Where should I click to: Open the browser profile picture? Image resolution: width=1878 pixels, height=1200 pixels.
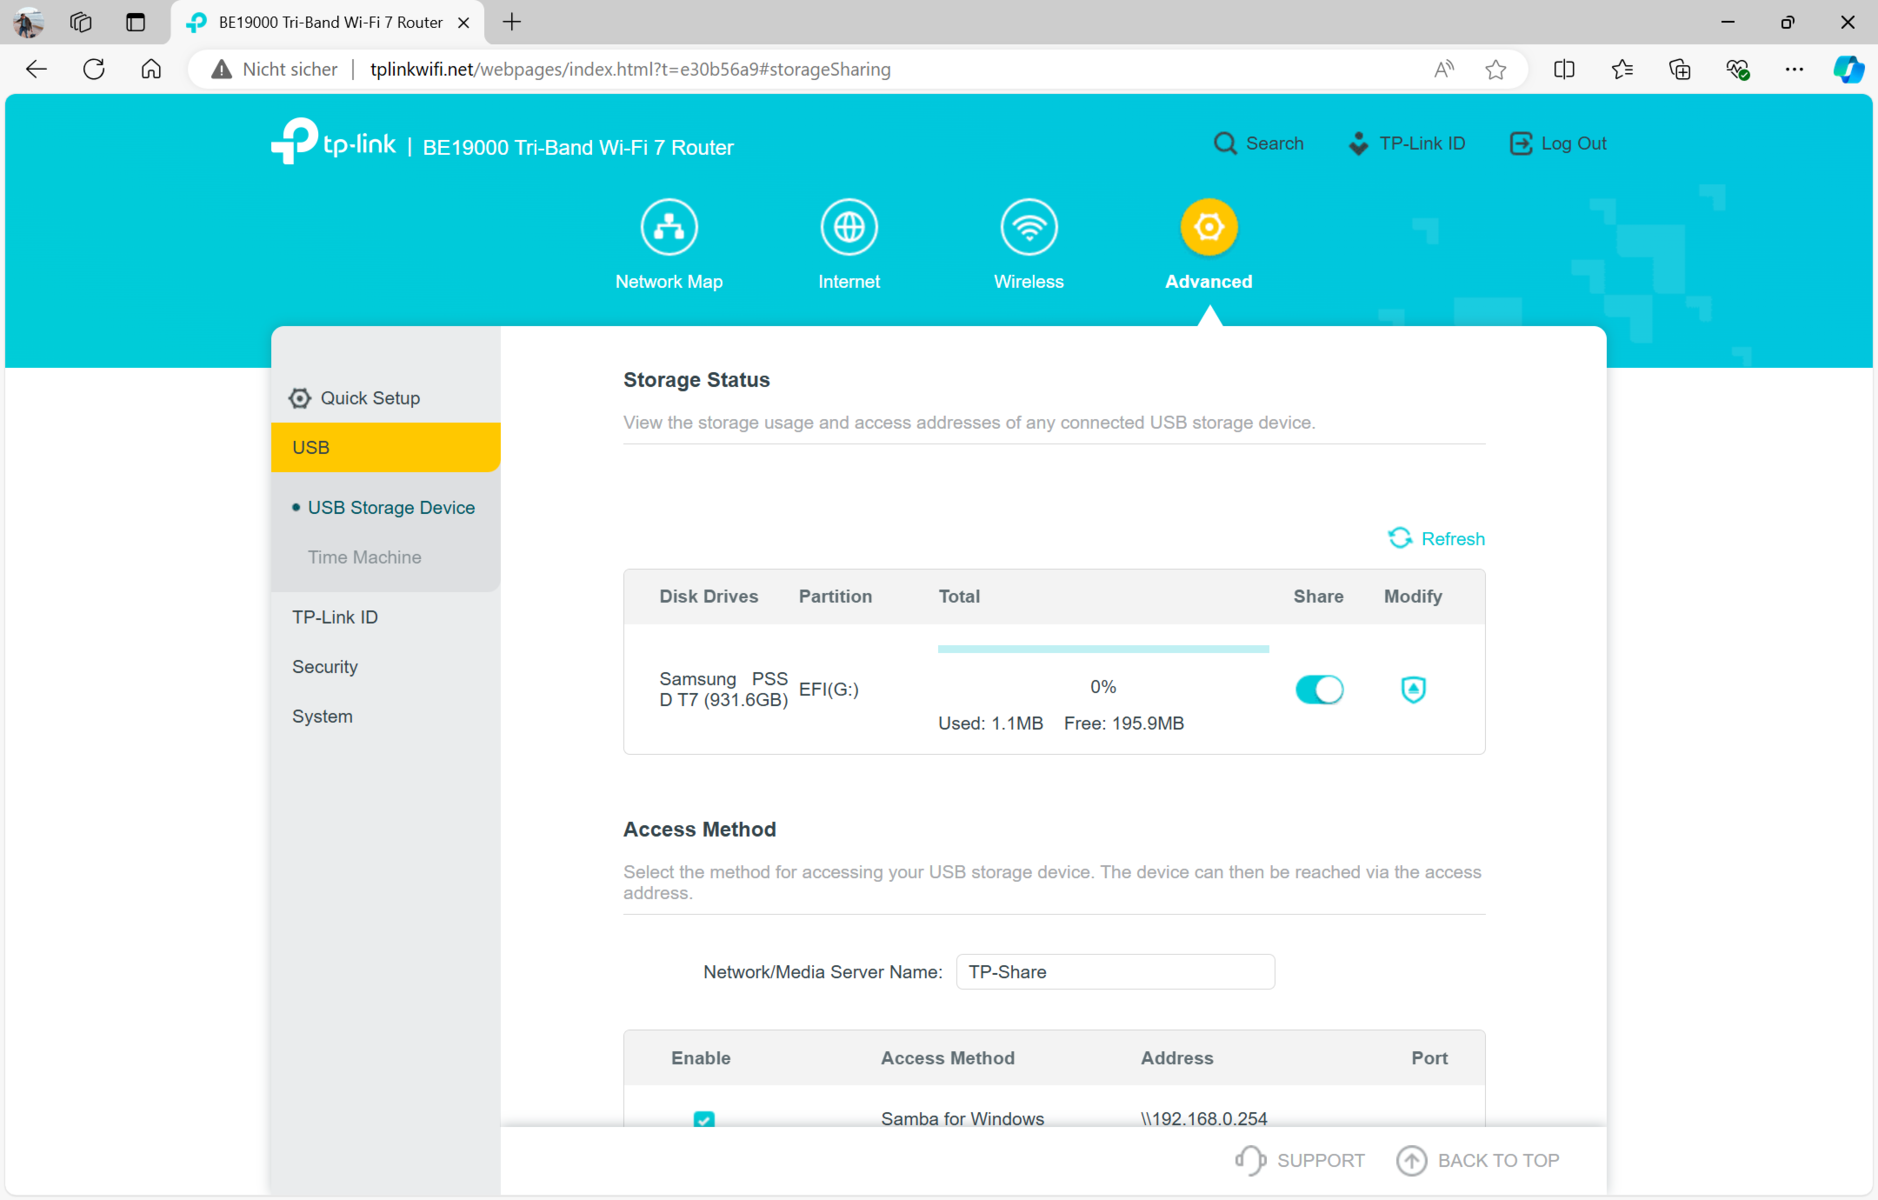(x=28, y=22)
